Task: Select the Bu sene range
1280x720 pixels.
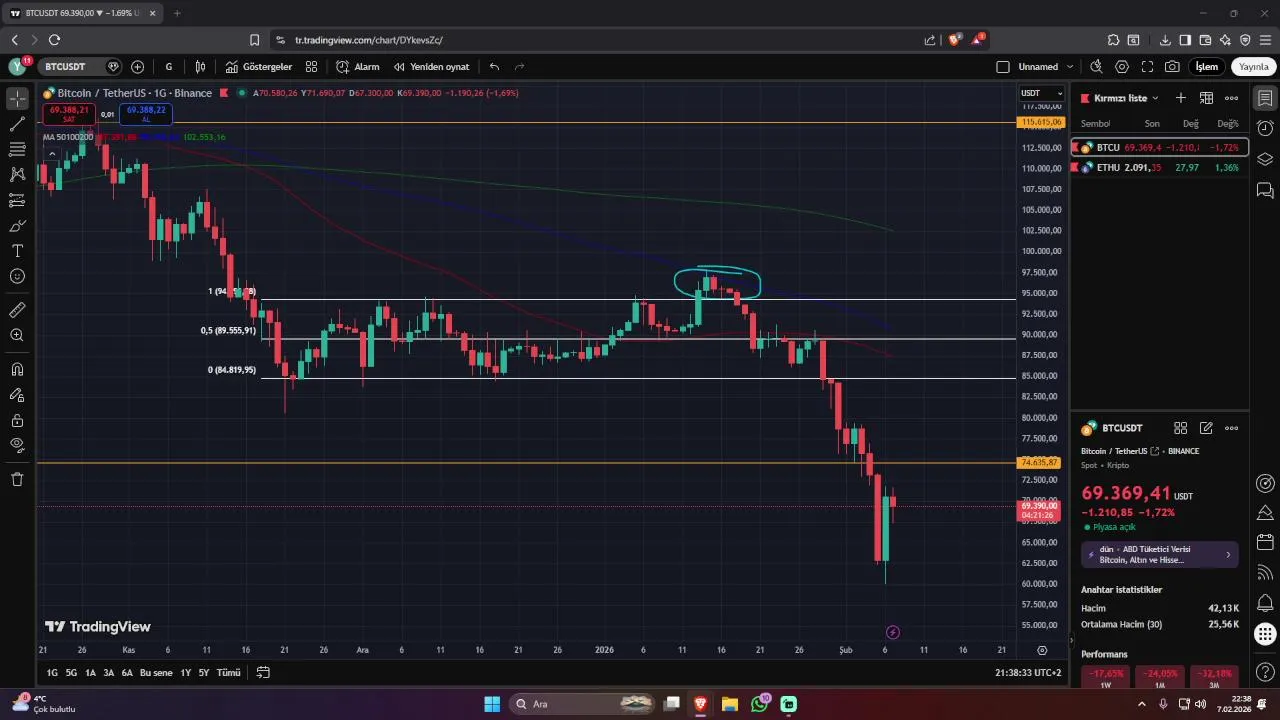Action: pyautogui.click(x=156, y=673)
